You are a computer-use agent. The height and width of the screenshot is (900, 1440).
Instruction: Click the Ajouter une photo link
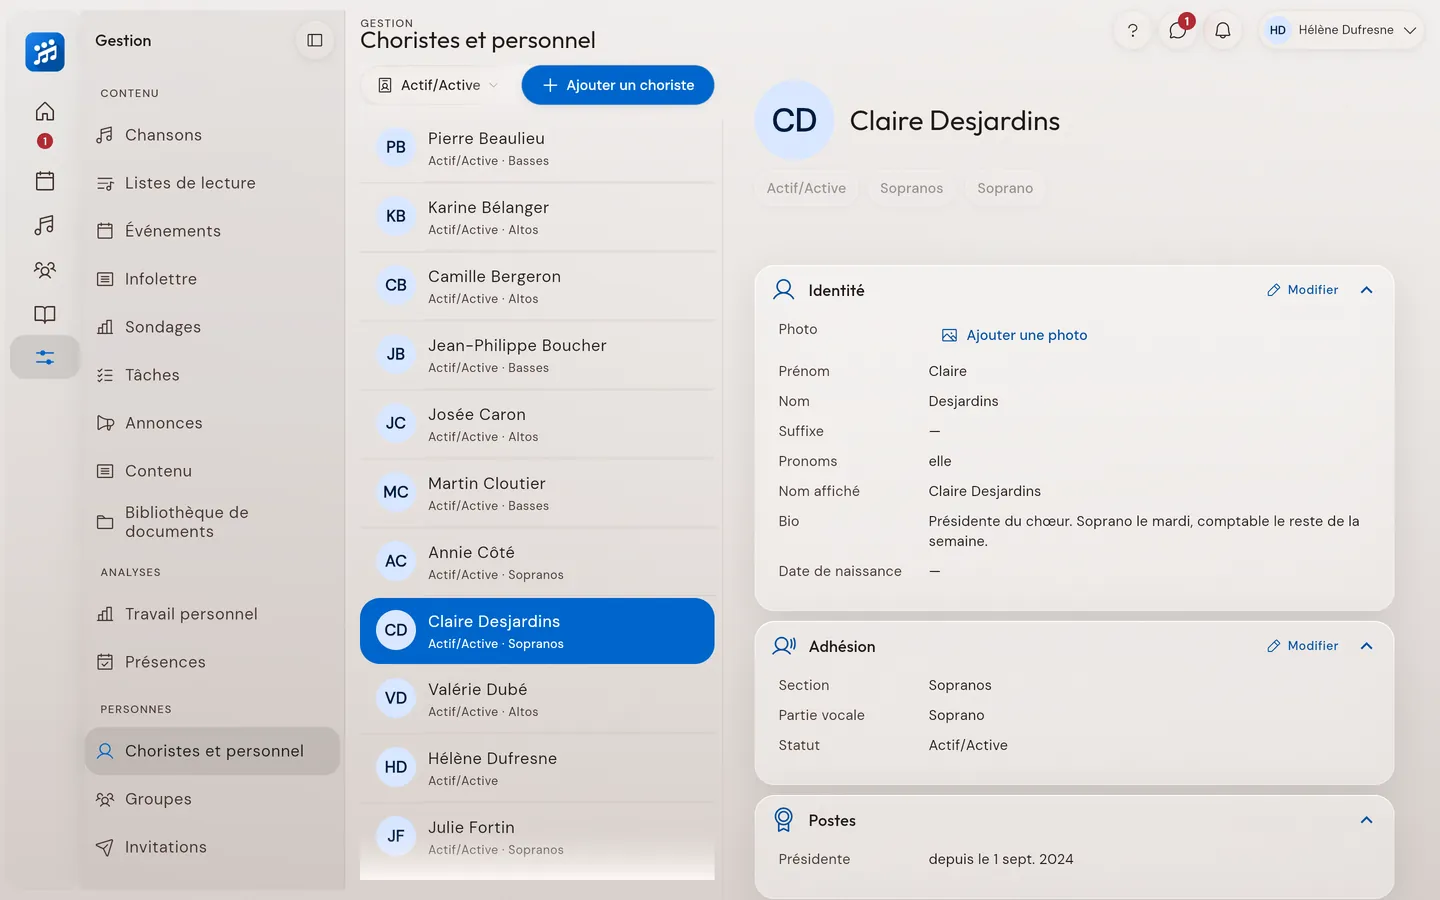click(x=1015, y=335)
